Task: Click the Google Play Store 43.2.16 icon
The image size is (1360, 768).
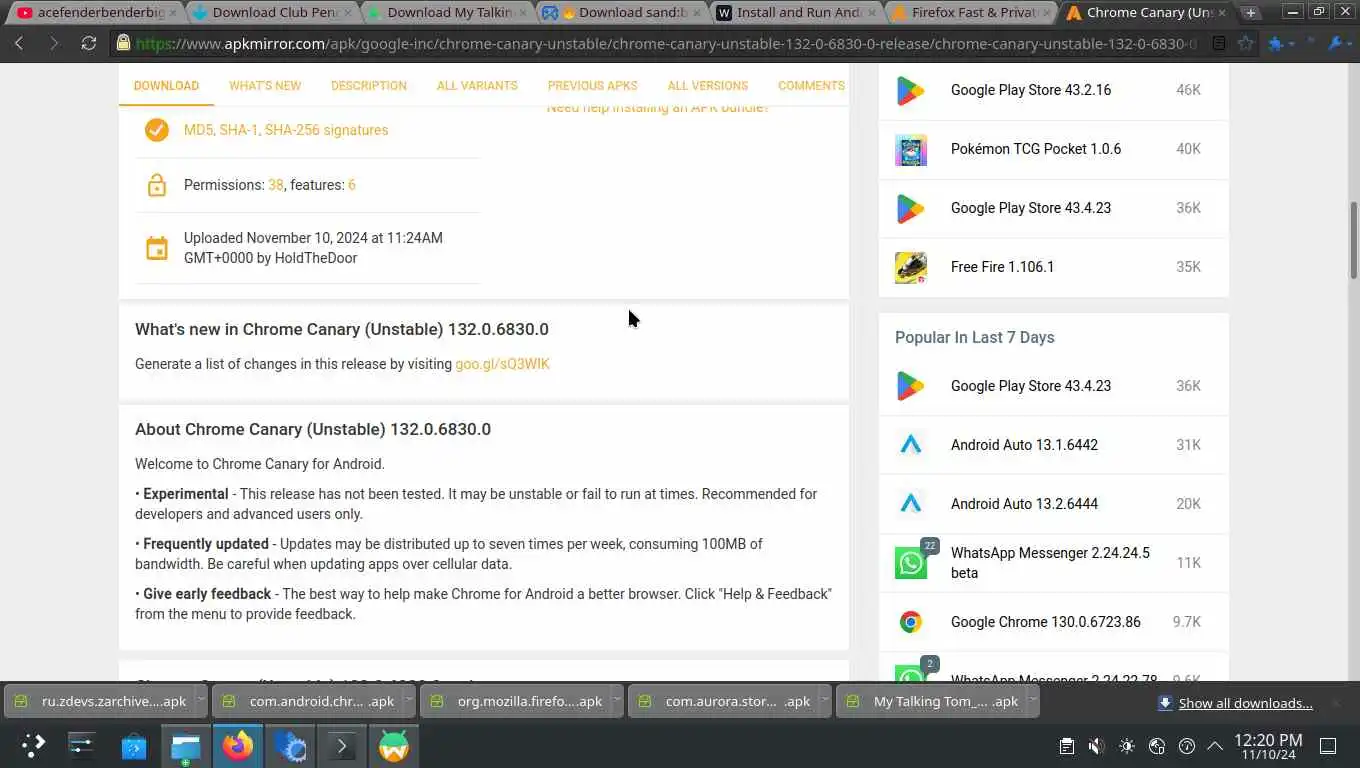Action: 910,90
